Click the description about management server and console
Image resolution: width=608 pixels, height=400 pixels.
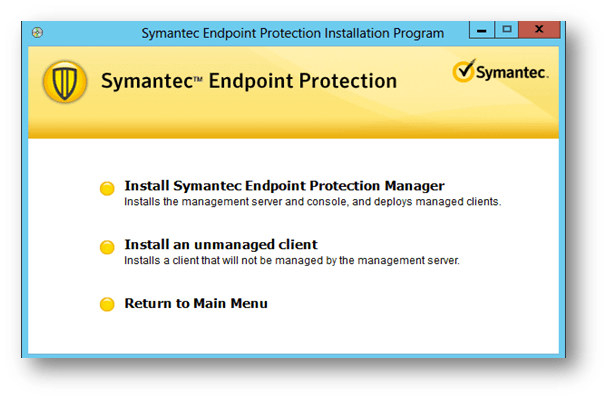point(311,201)
